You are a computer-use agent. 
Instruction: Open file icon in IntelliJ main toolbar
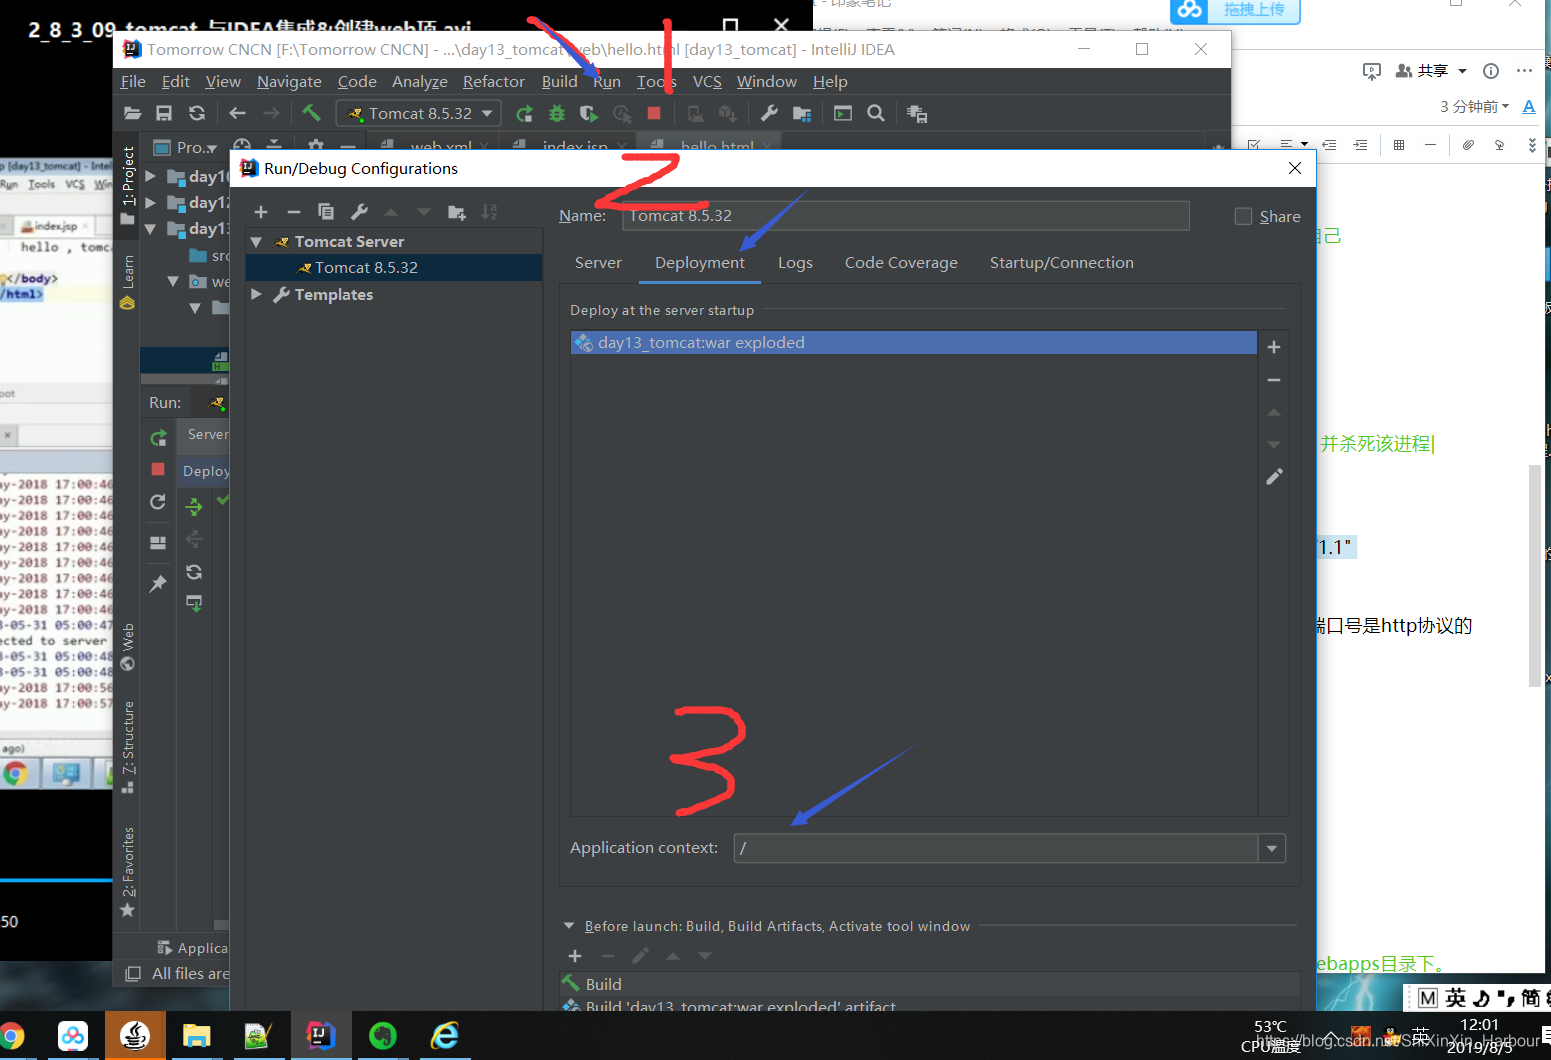click(132, 113)
